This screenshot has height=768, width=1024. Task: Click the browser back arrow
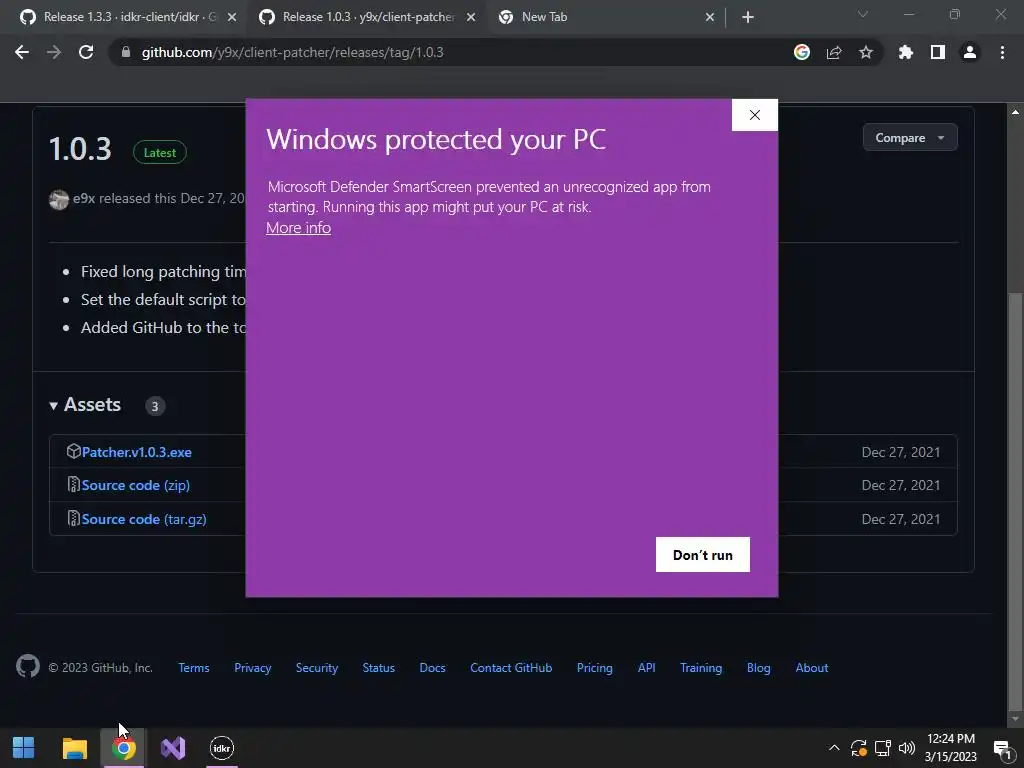point(22,52)
